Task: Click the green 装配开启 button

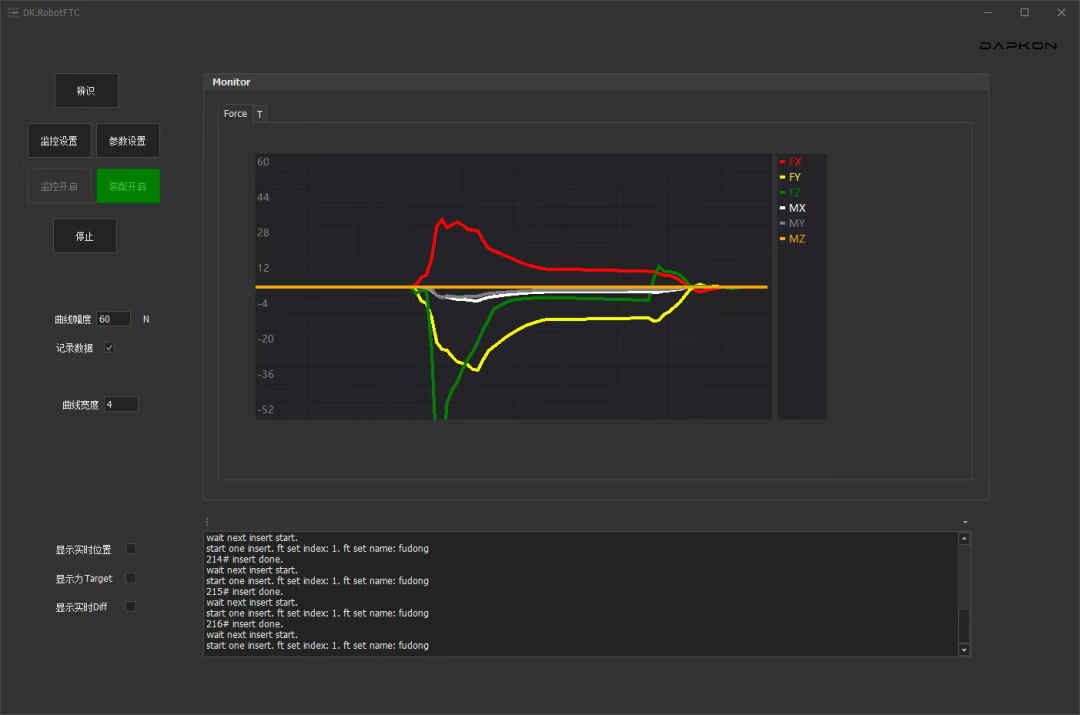Action: (x=127, y=186)
